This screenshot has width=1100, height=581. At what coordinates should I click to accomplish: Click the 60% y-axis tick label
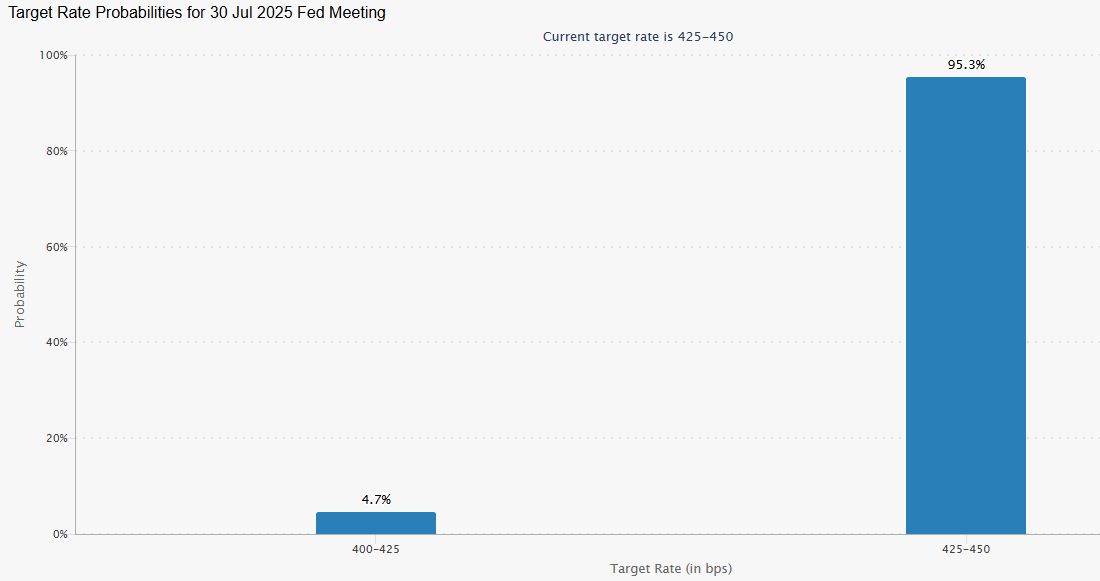tap(56, 247)
